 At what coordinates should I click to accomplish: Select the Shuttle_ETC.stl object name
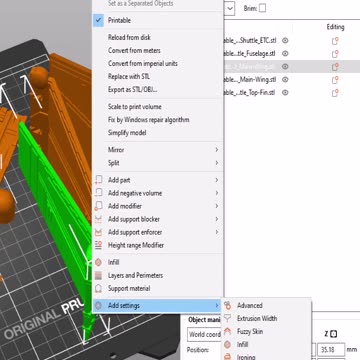250,41
